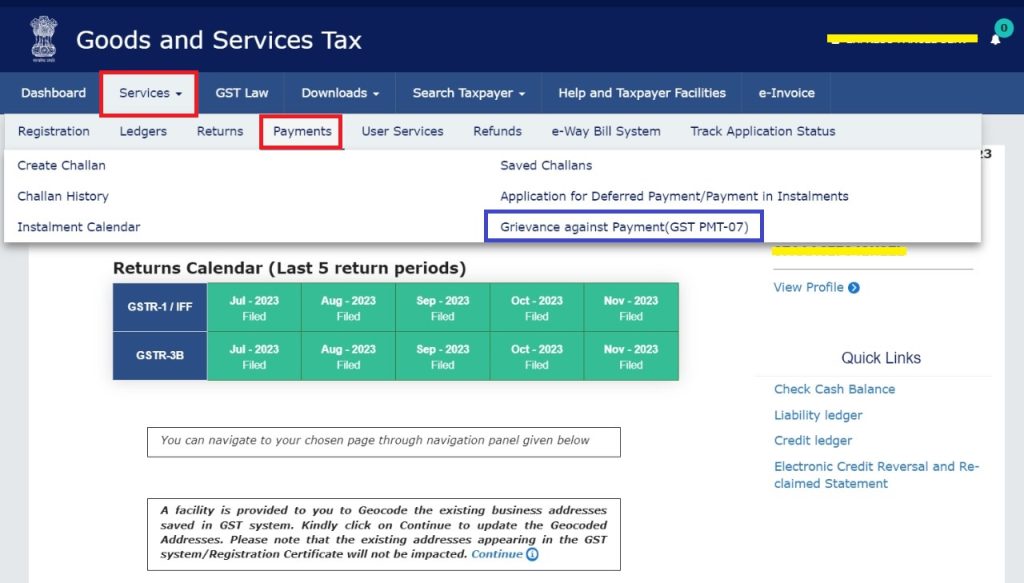
Task: Click the View Profile arrow icon
Action: tap(853, 288)
